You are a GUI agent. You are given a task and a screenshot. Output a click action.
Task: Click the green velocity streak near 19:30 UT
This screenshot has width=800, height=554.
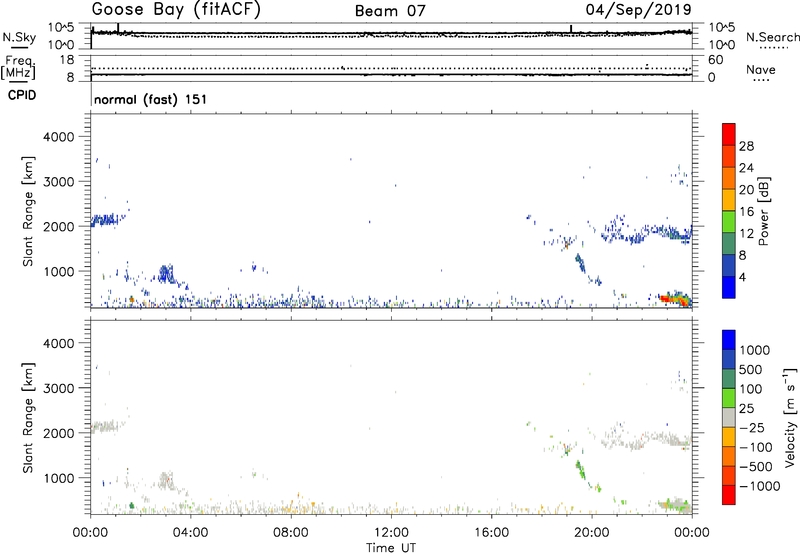[581, 469]
